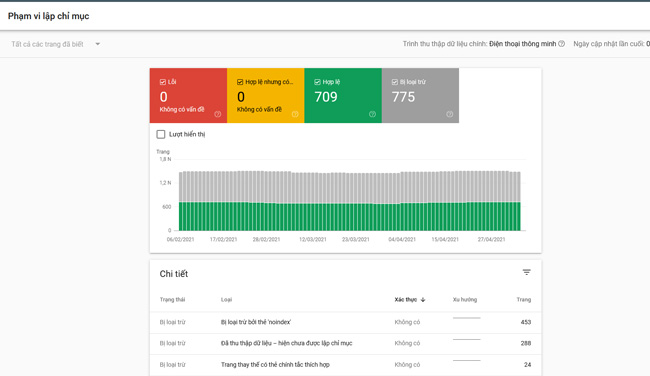Click trend line in the 288 pages row
This screenshot has height=376, width=650.
click(x=466, y=340)
